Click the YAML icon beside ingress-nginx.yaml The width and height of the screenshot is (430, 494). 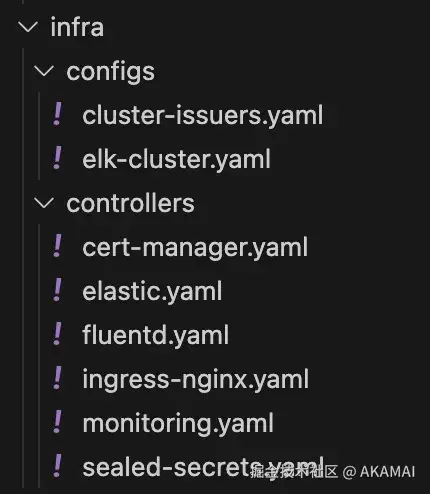click(x=58, y=378)
